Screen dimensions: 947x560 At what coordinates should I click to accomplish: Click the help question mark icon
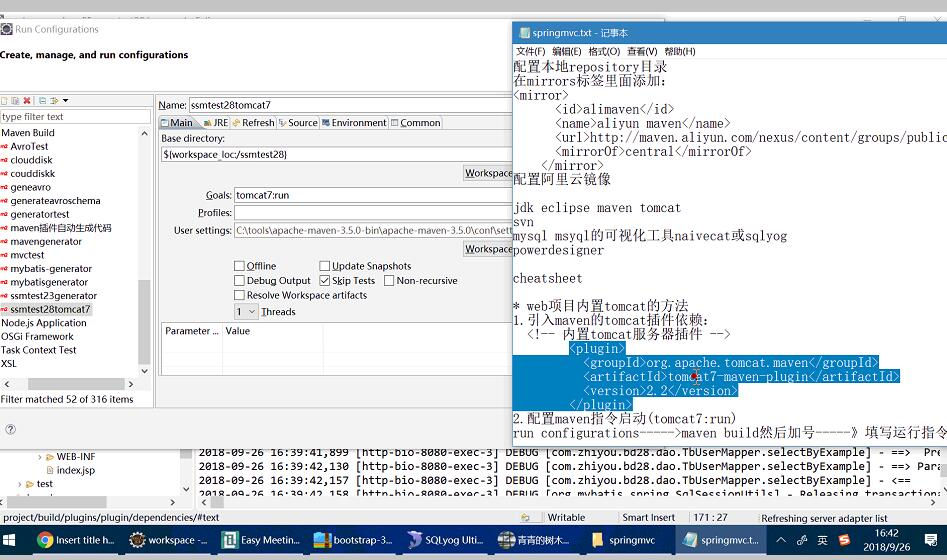[x=10, y=430]
